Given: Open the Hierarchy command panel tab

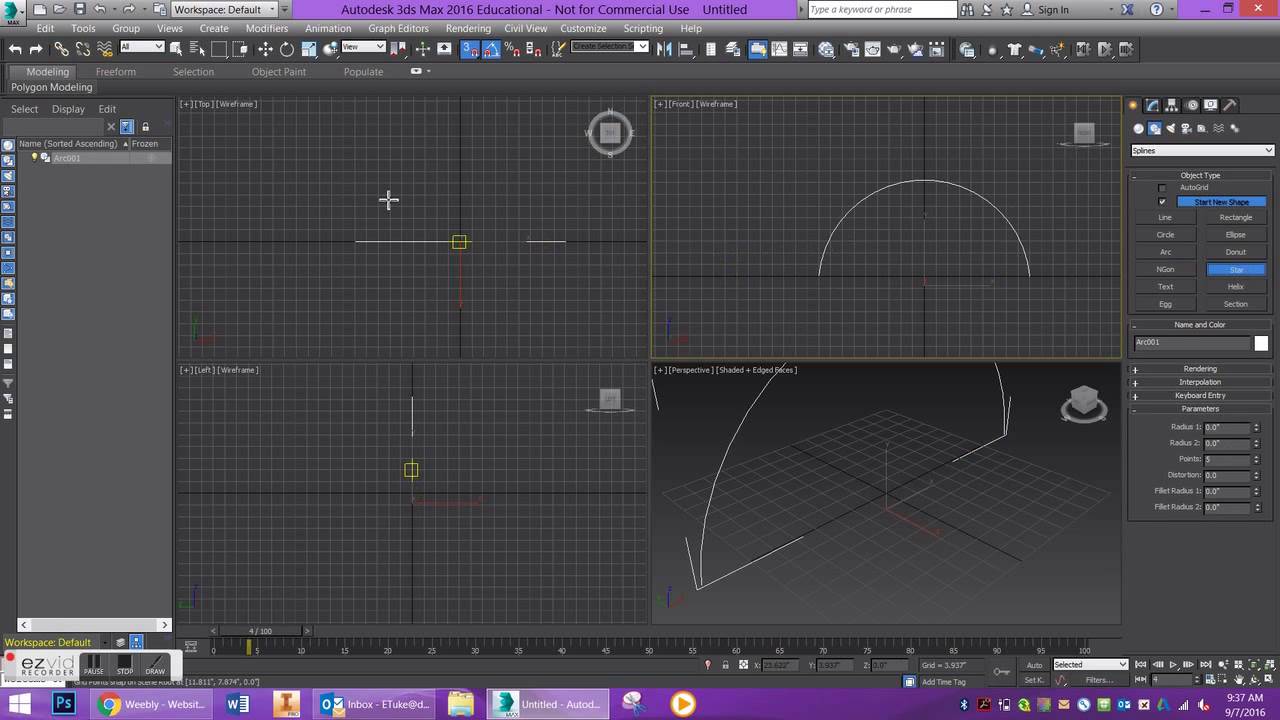Looking at the screenshot, I should pos(1172,105).
